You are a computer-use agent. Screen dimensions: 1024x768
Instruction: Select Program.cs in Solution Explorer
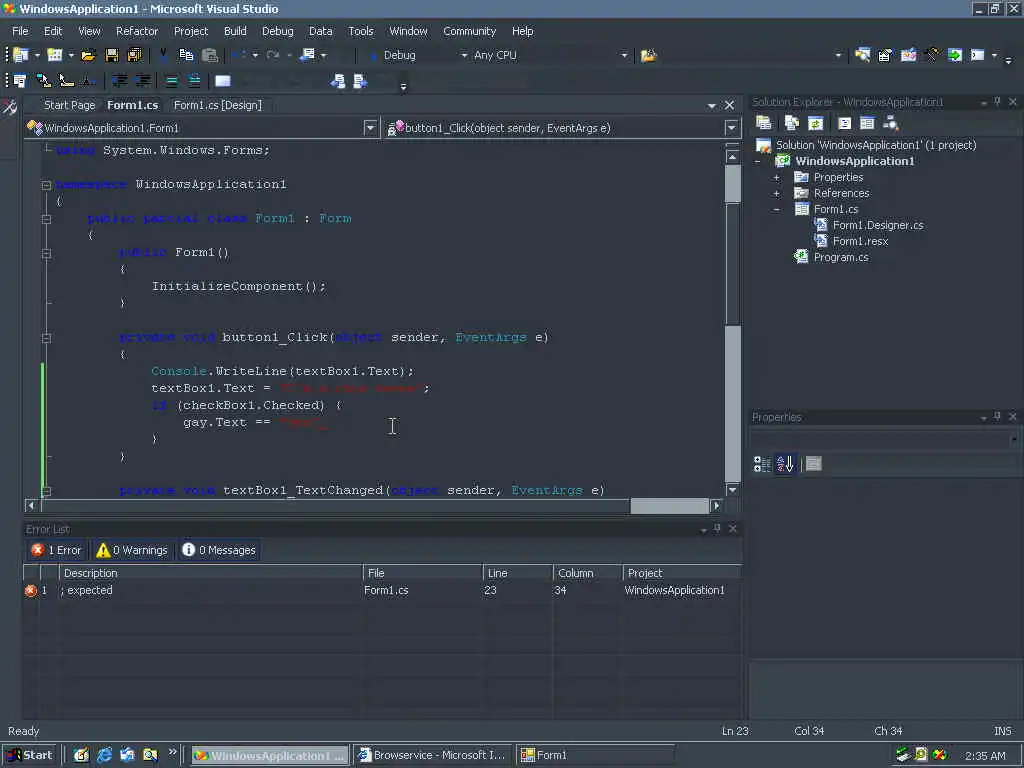pos(840,257)
